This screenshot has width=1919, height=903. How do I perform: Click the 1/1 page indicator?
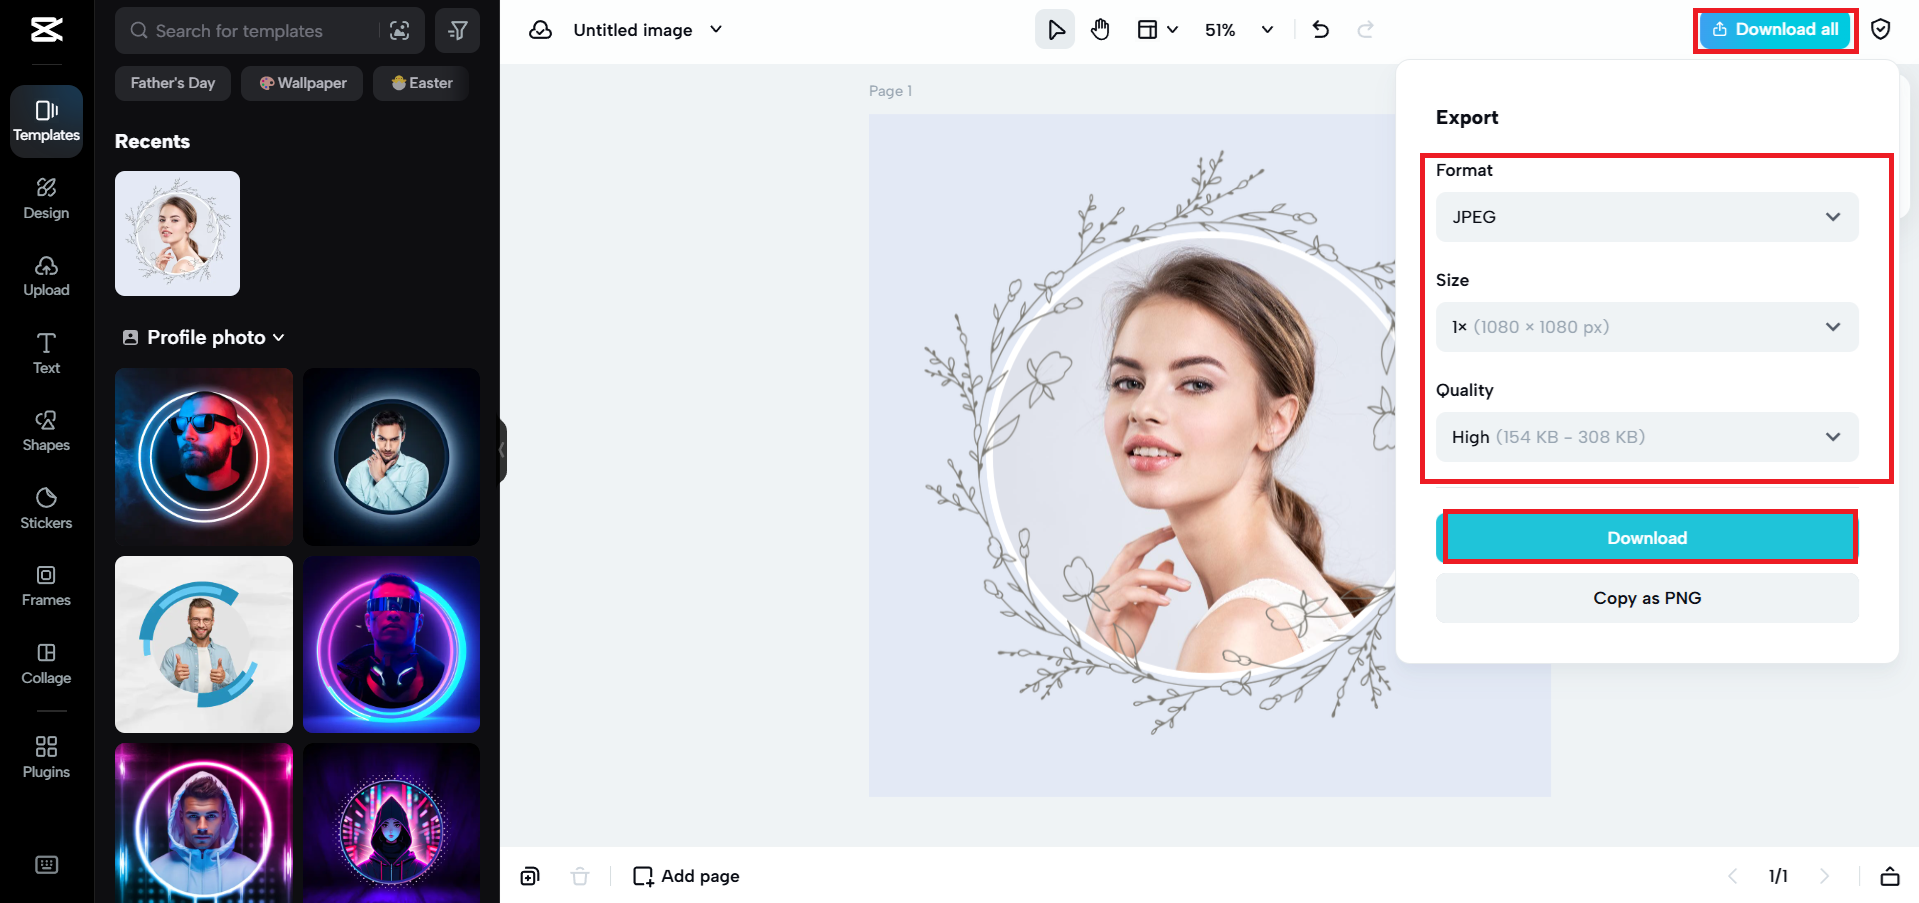pos(1778,876)
